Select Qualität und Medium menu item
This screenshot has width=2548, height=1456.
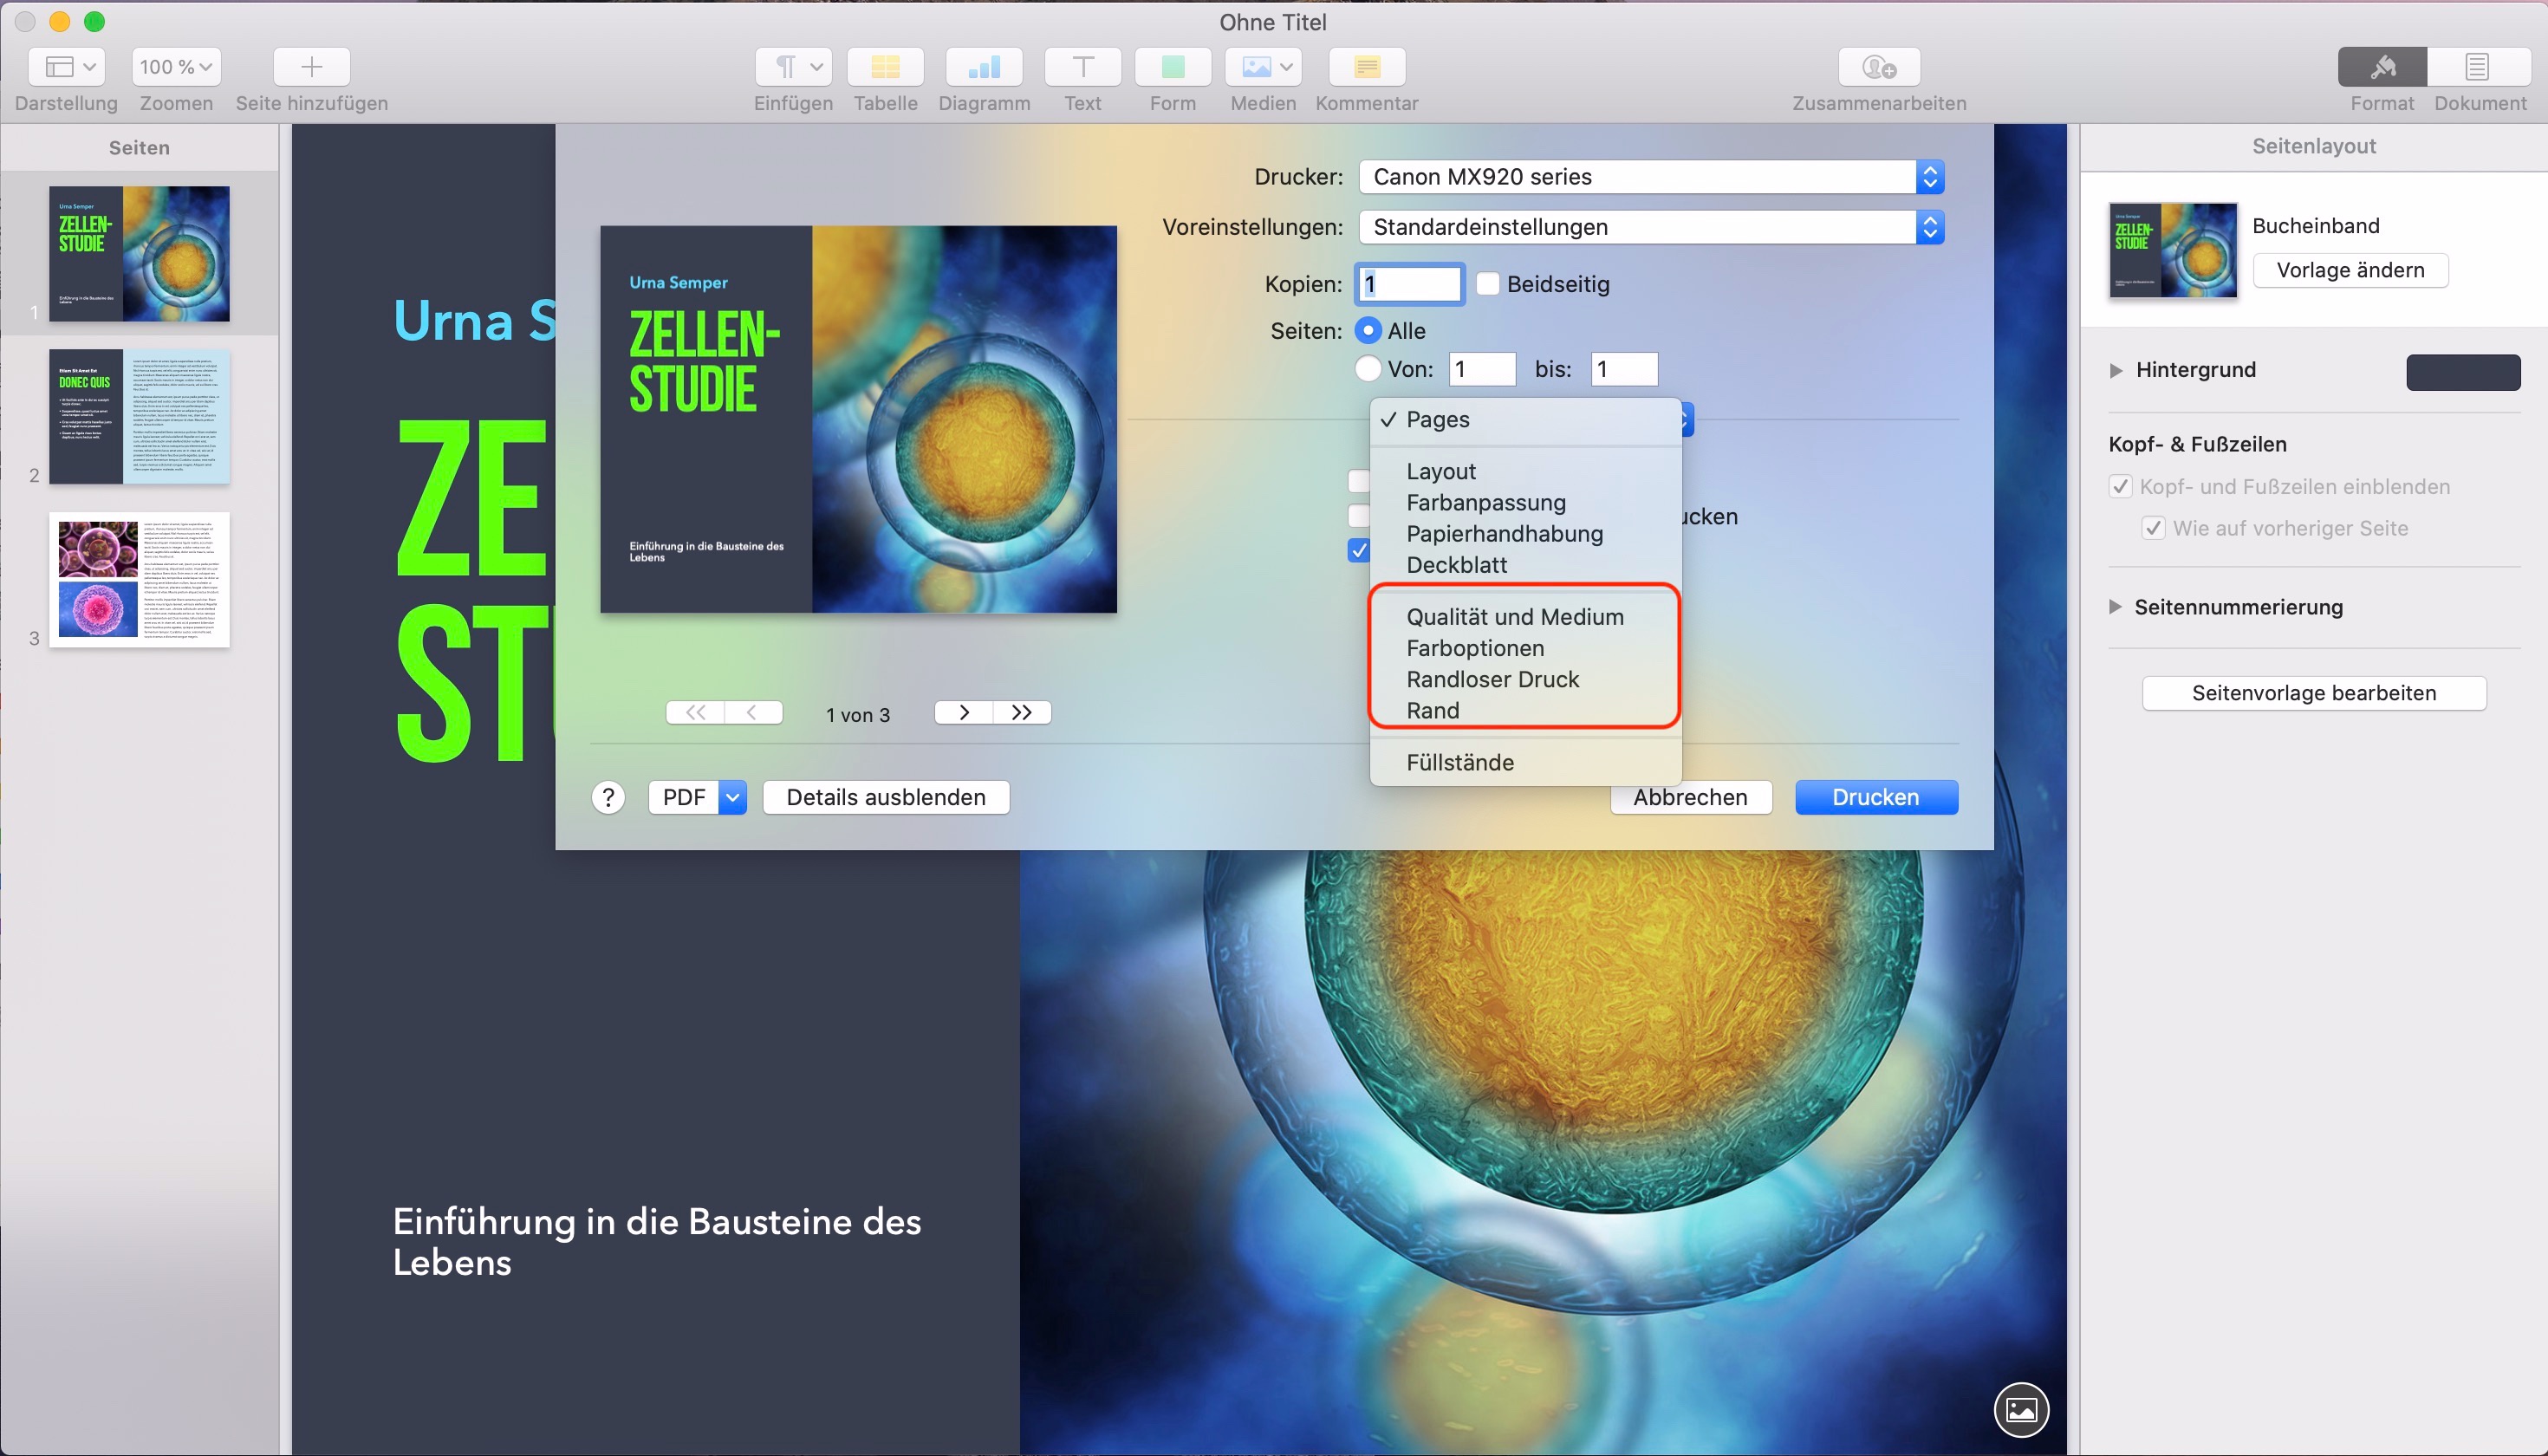[x=1514, y=617]
